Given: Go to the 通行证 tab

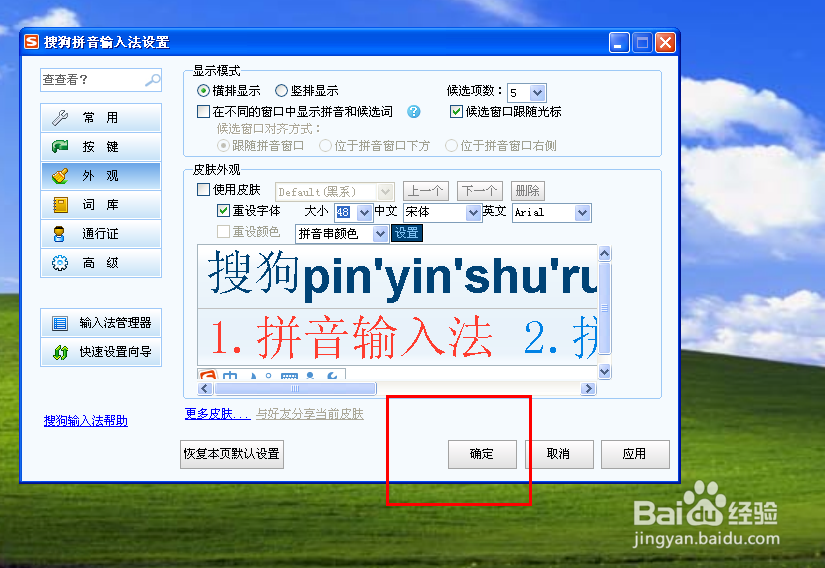Looking at the screenshot, I should [x=101, y=234].
